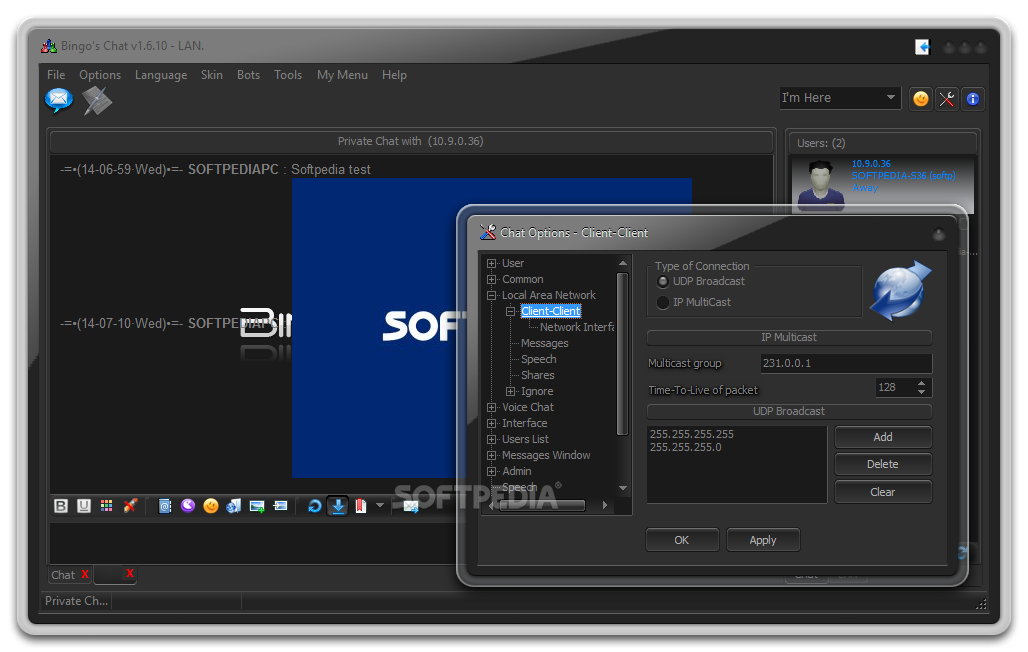Select user SOFTPEDIA-S36 in Users list
Image resolution: width=1028 pixels, height=652 pixels.
pos(882,184)
